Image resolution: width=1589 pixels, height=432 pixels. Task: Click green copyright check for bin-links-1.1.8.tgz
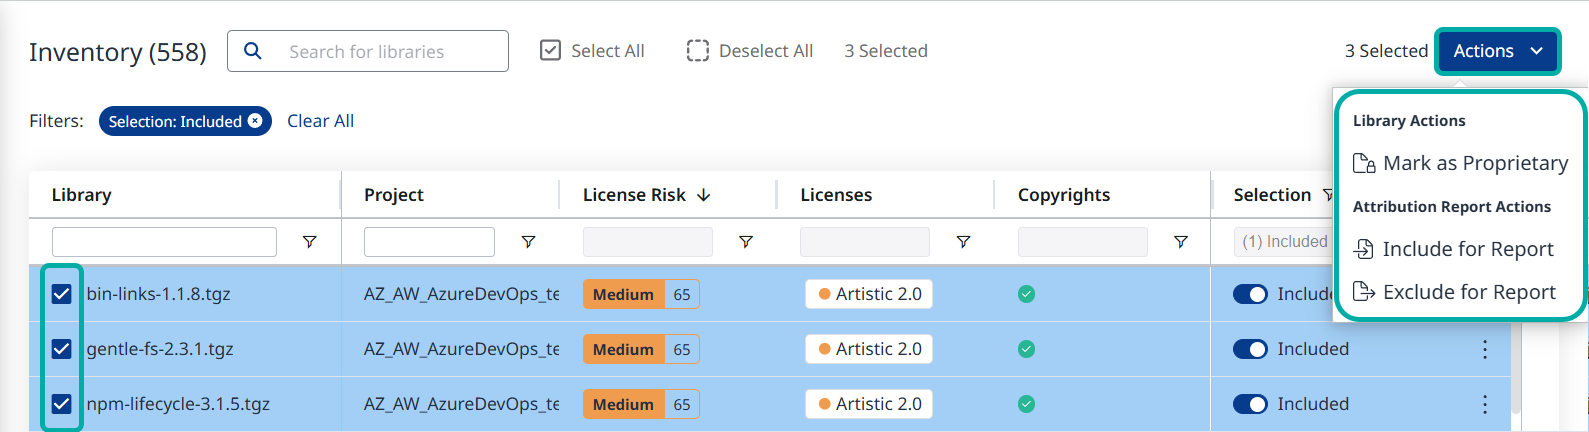(x=1026, y=294)
